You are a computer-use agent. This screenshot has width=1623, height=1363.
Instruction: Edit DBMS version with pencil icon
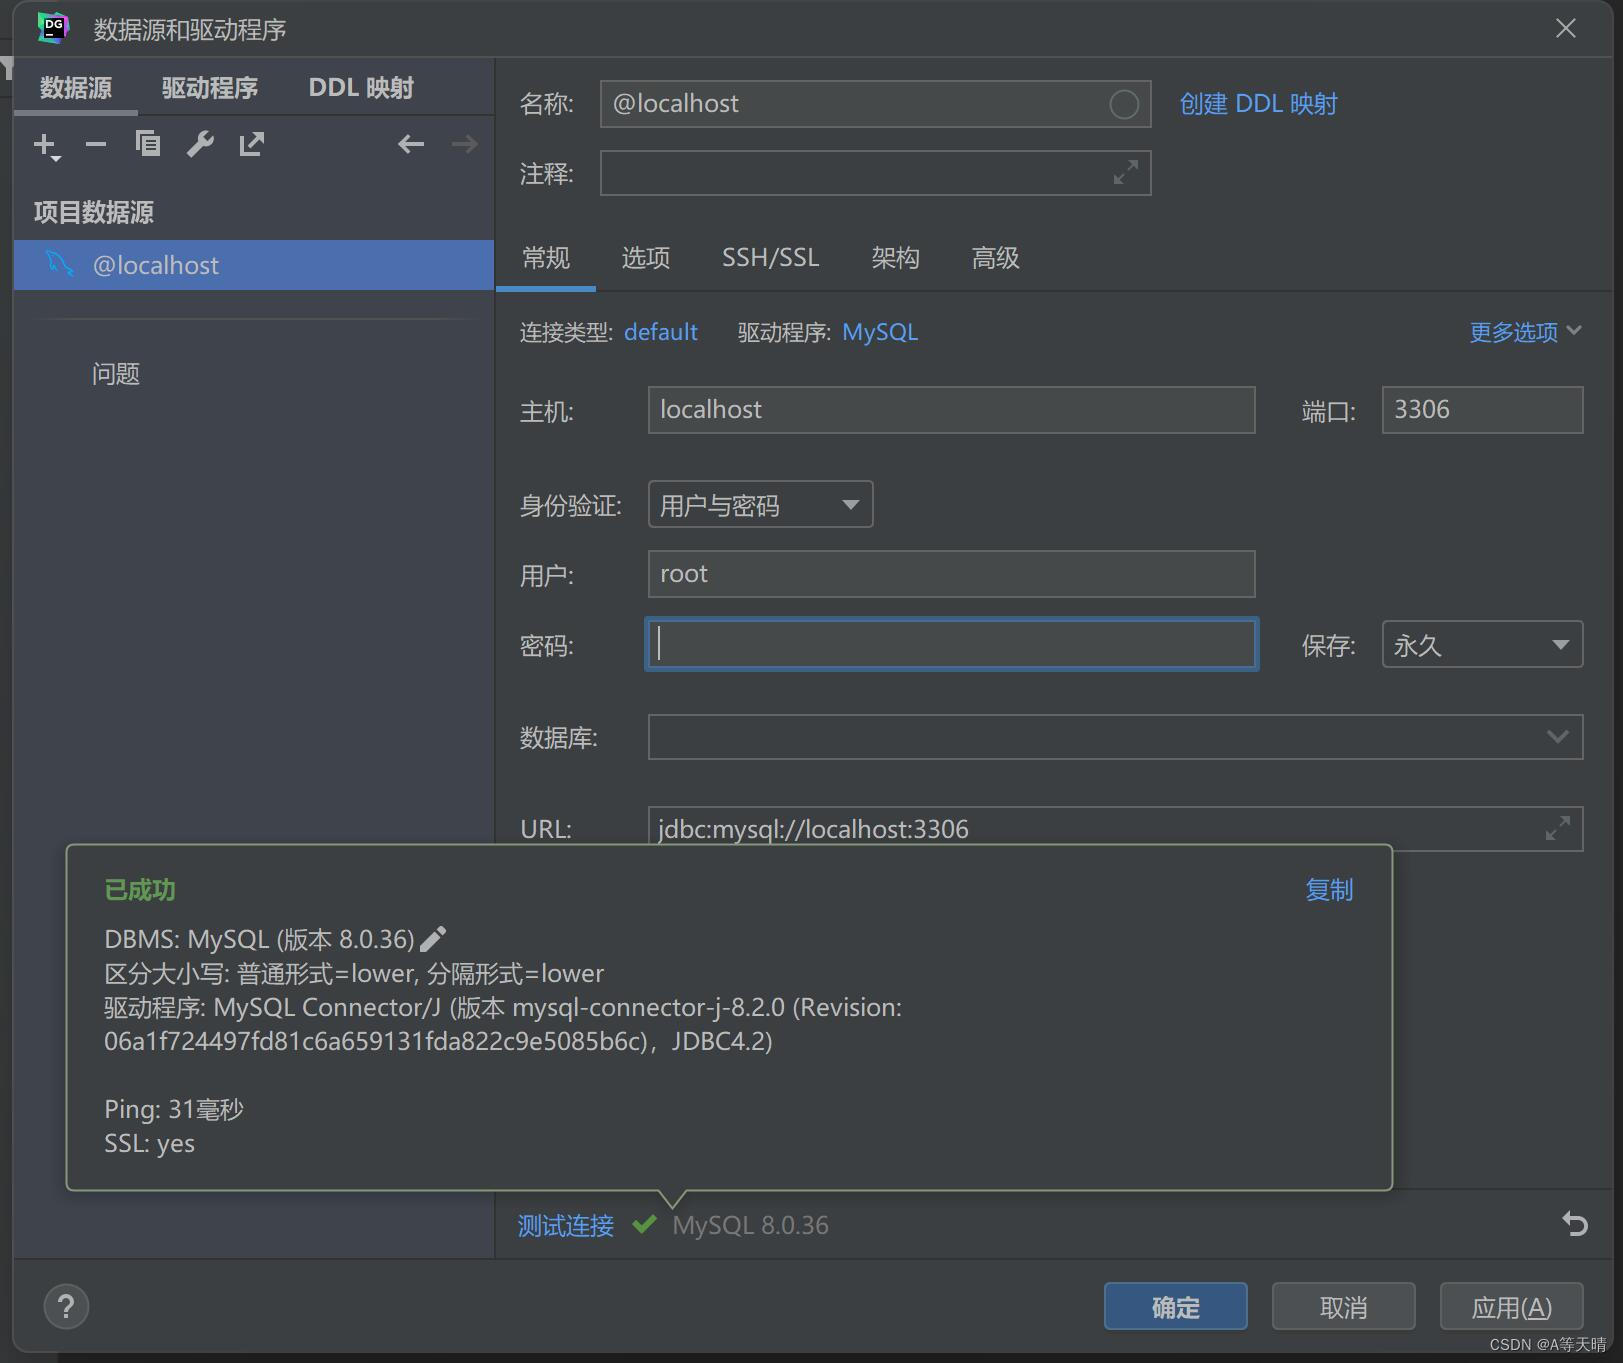[x=433, y=939]
